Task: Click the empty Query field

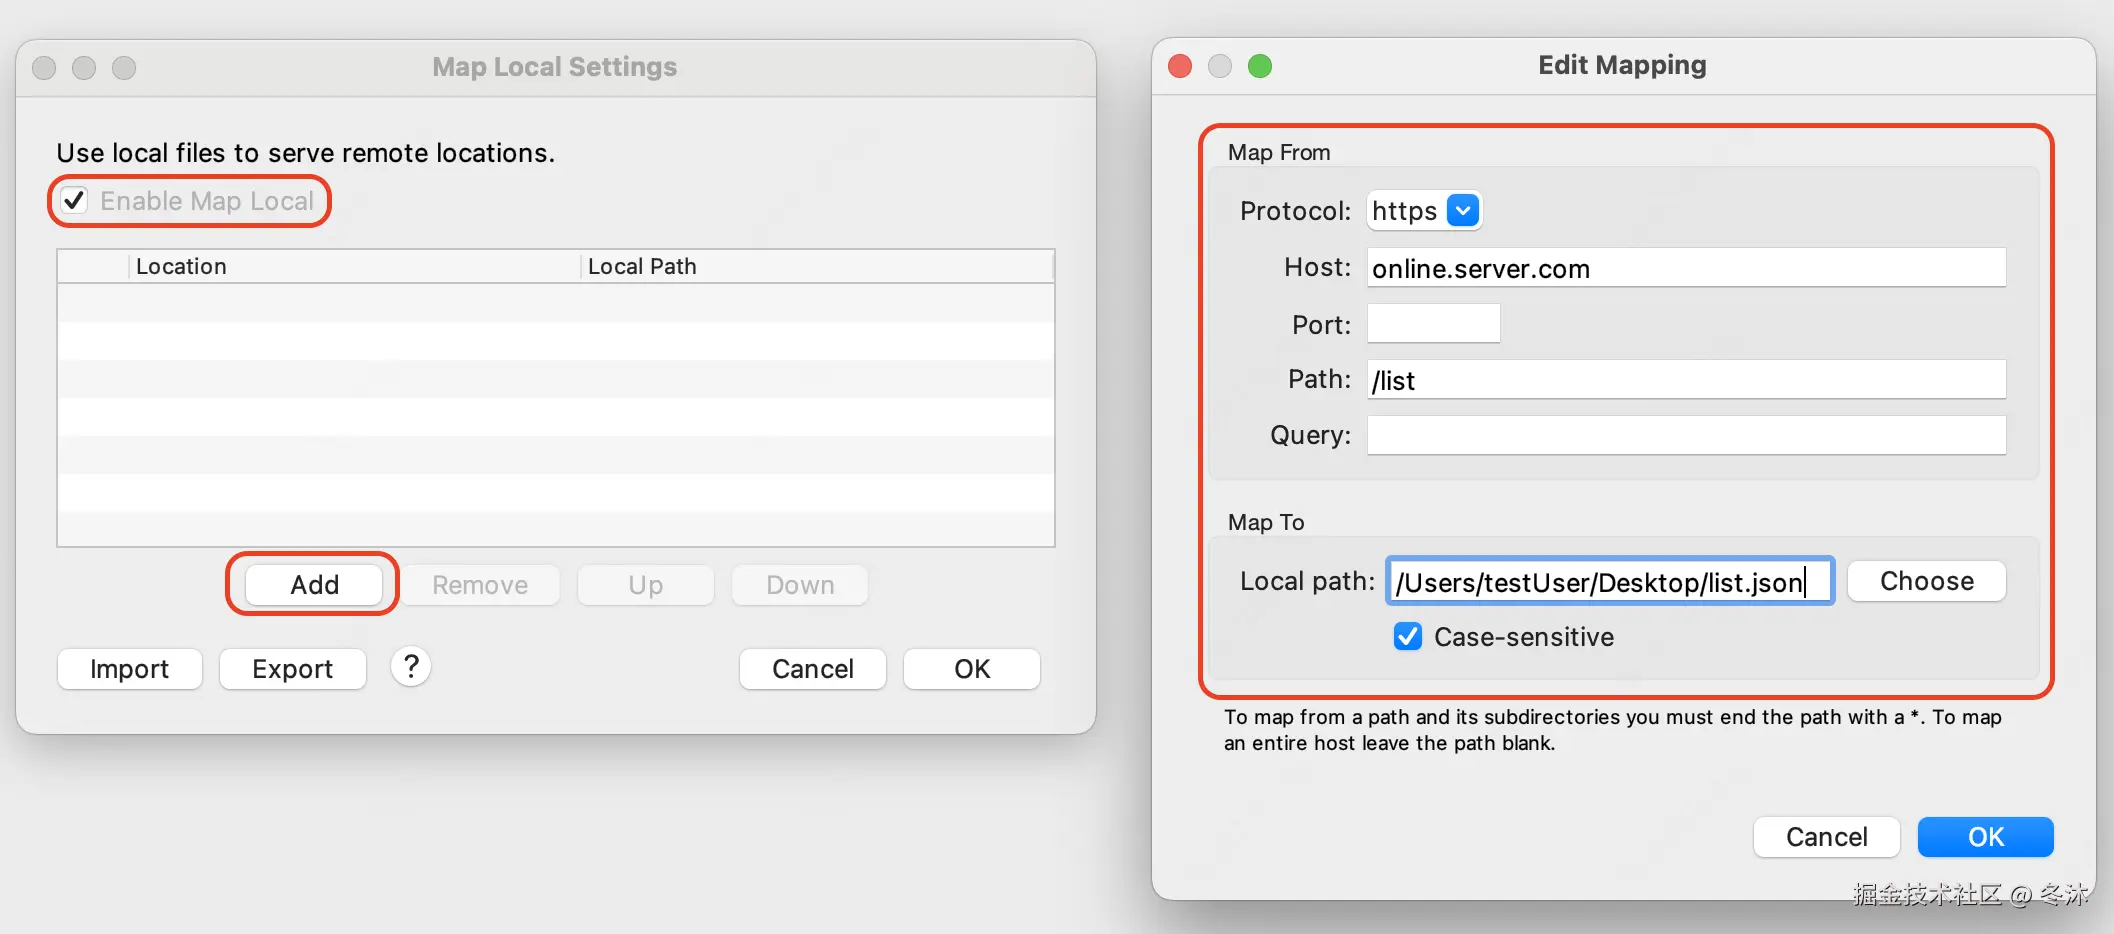Action: (x=1686, y=436)
